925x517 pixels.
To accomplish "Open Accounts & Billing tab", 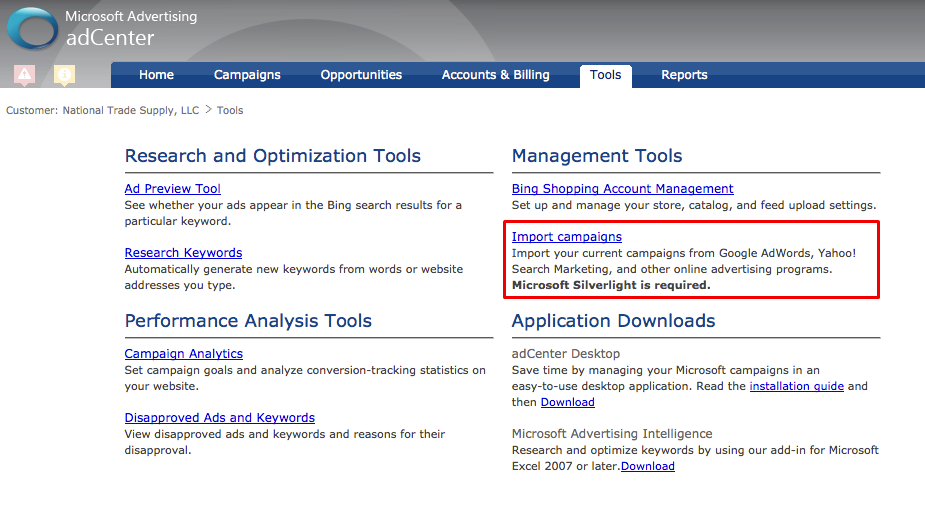I will click(x=496, y=75).
